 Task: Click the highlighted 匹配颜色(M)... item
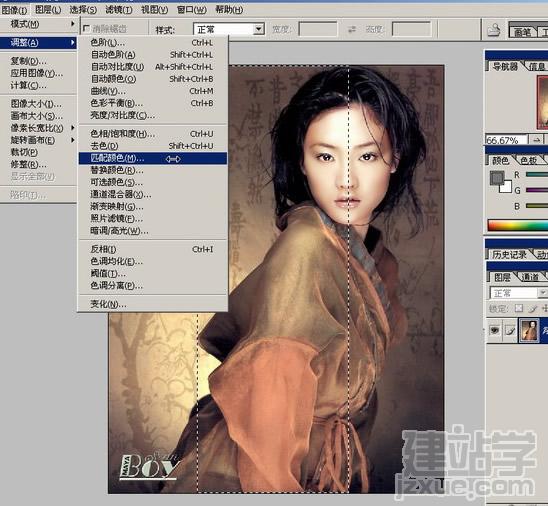tap(153, 158)
